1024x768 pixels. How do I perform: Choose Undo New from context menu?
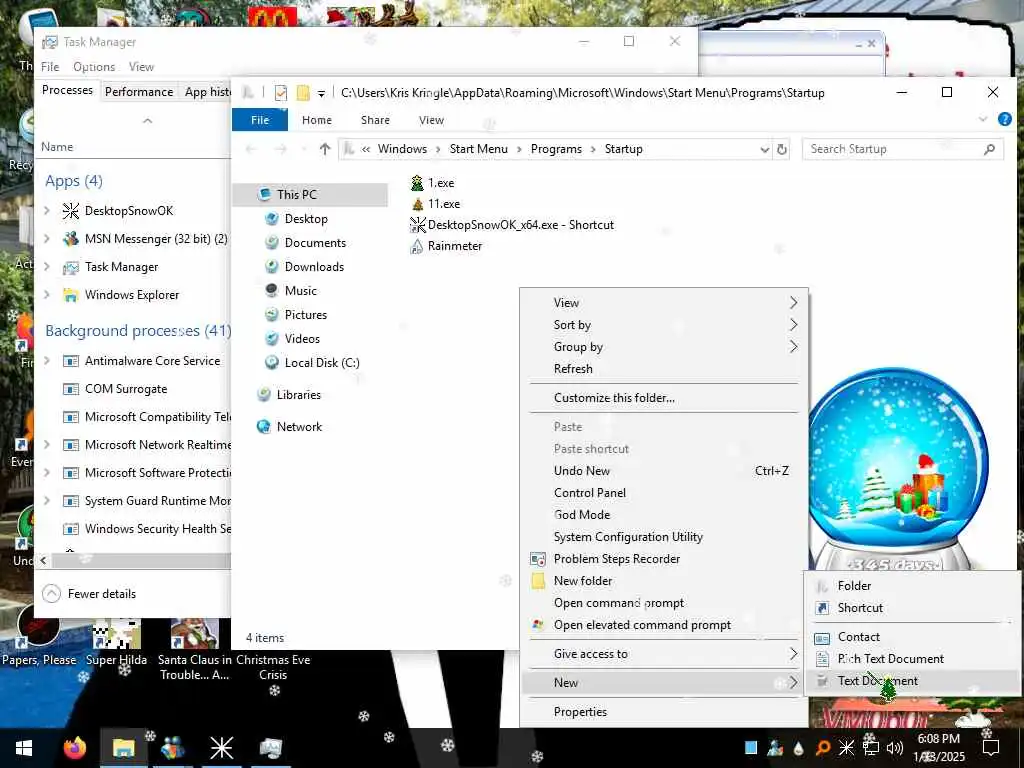click(665, 471)
